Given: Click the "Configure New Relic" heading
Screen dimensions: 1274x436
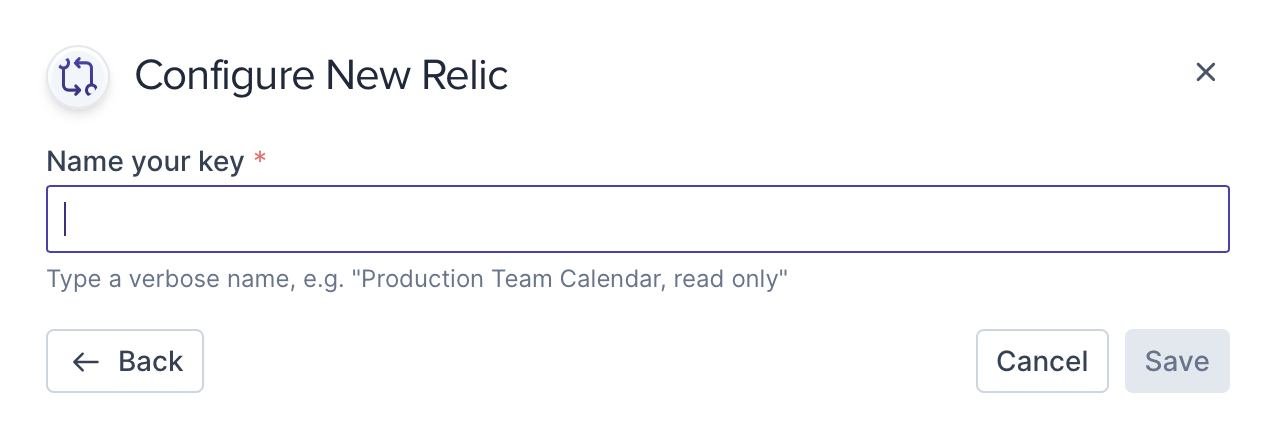Looking at the screenshot, I should pos(321,76).
